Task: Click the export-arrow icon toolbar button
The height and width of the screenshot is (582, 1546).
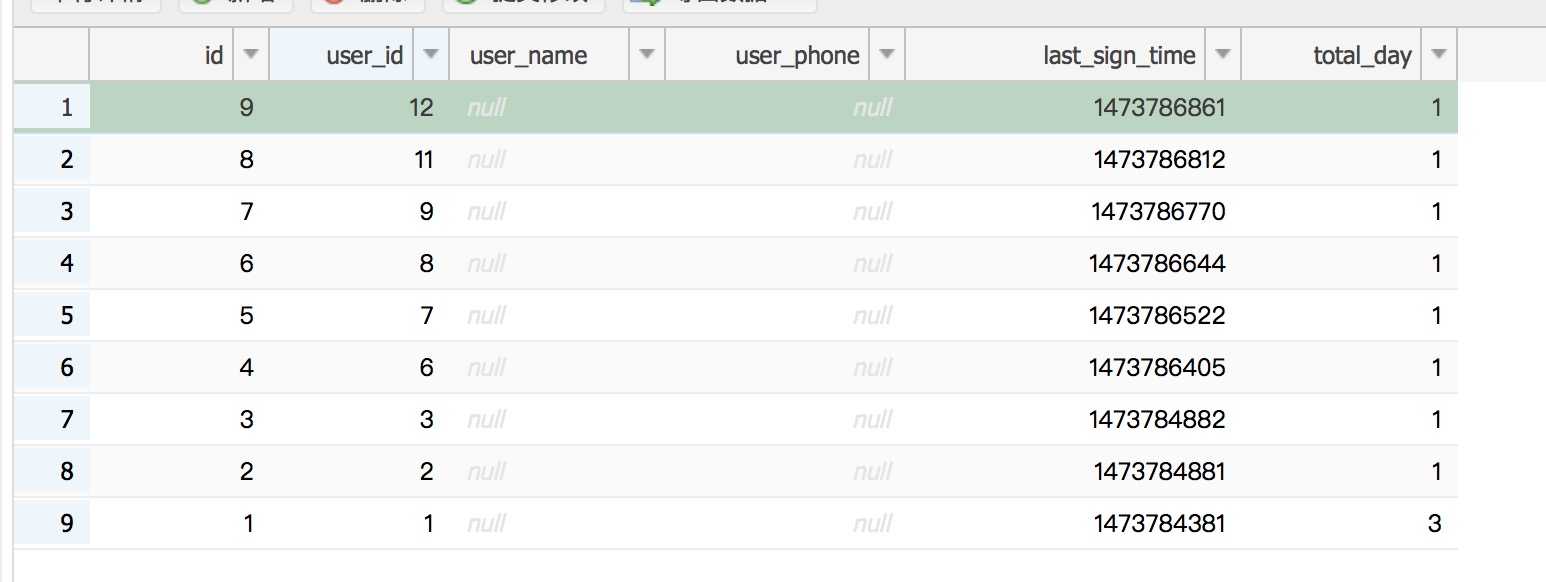Action: [x=719, y=3]
